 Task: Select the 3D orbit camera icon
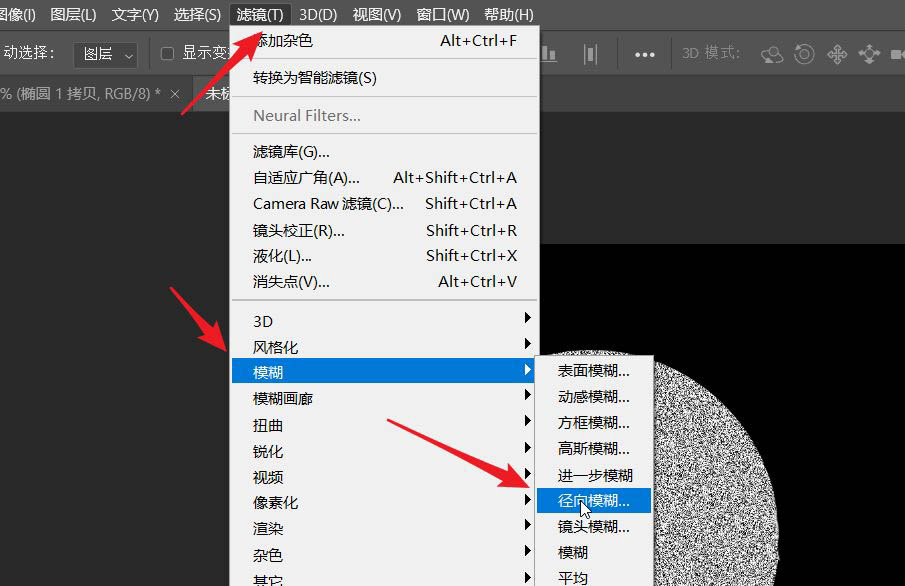coord(772,54)
